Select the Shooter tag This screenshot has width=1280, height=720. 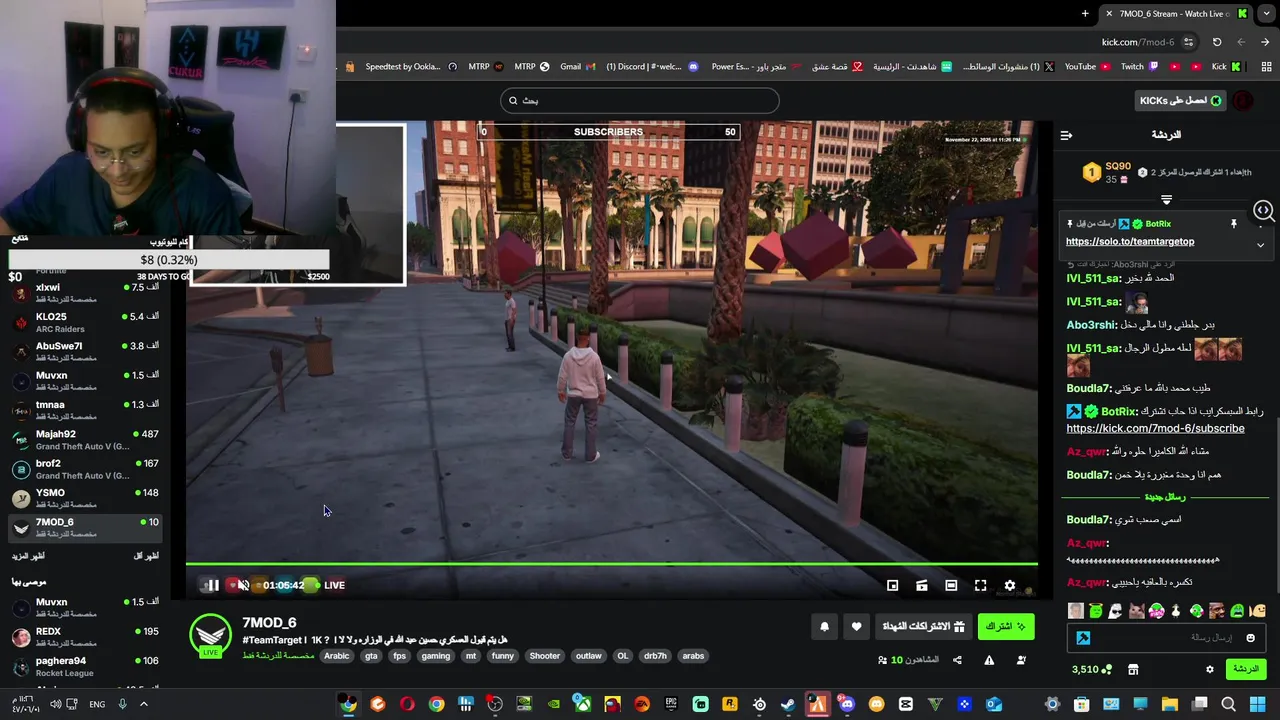pyautogui.click(x=545, y=656)
